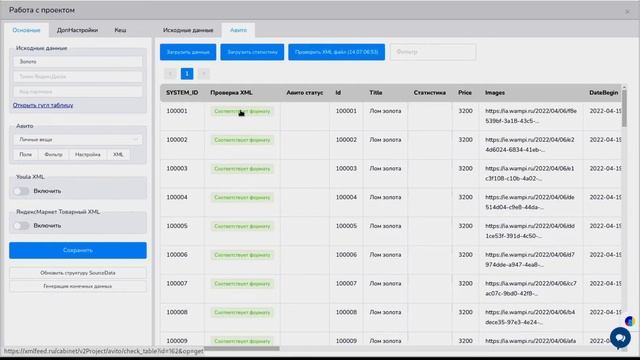This screenshot has width=640, height=360.
Task: Click the vertical table scrollbar
Action: 624,108
